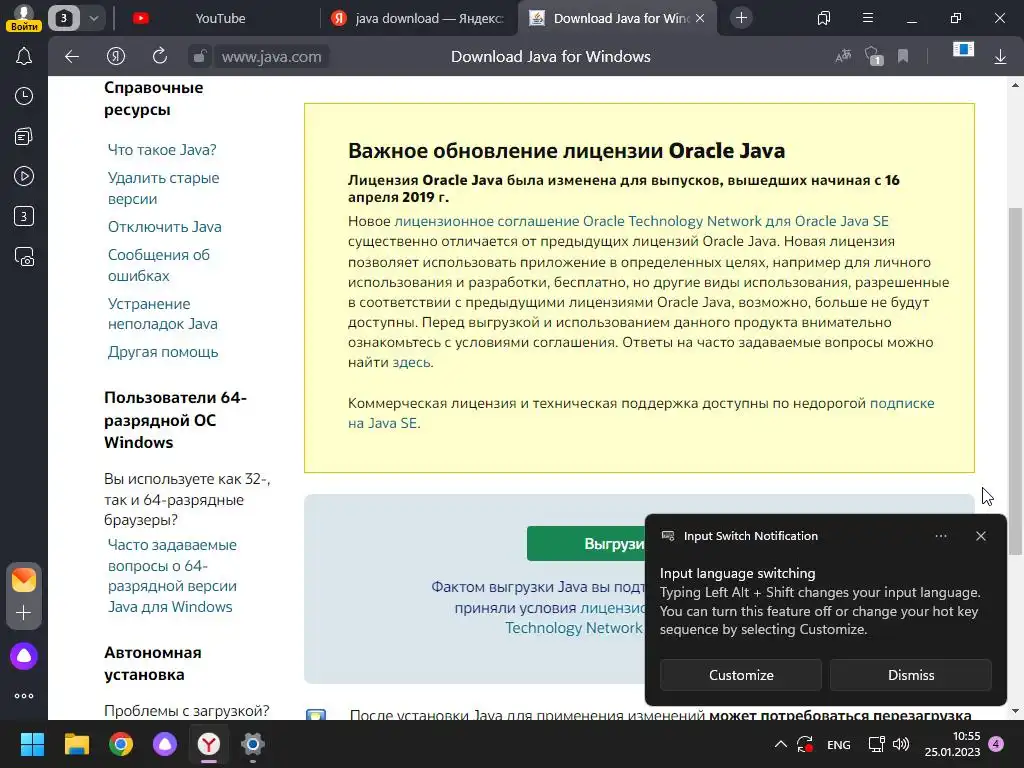The image size is (1024, 768).
Task: Open sidebar three-dots settings
Action: coord(24,696)
